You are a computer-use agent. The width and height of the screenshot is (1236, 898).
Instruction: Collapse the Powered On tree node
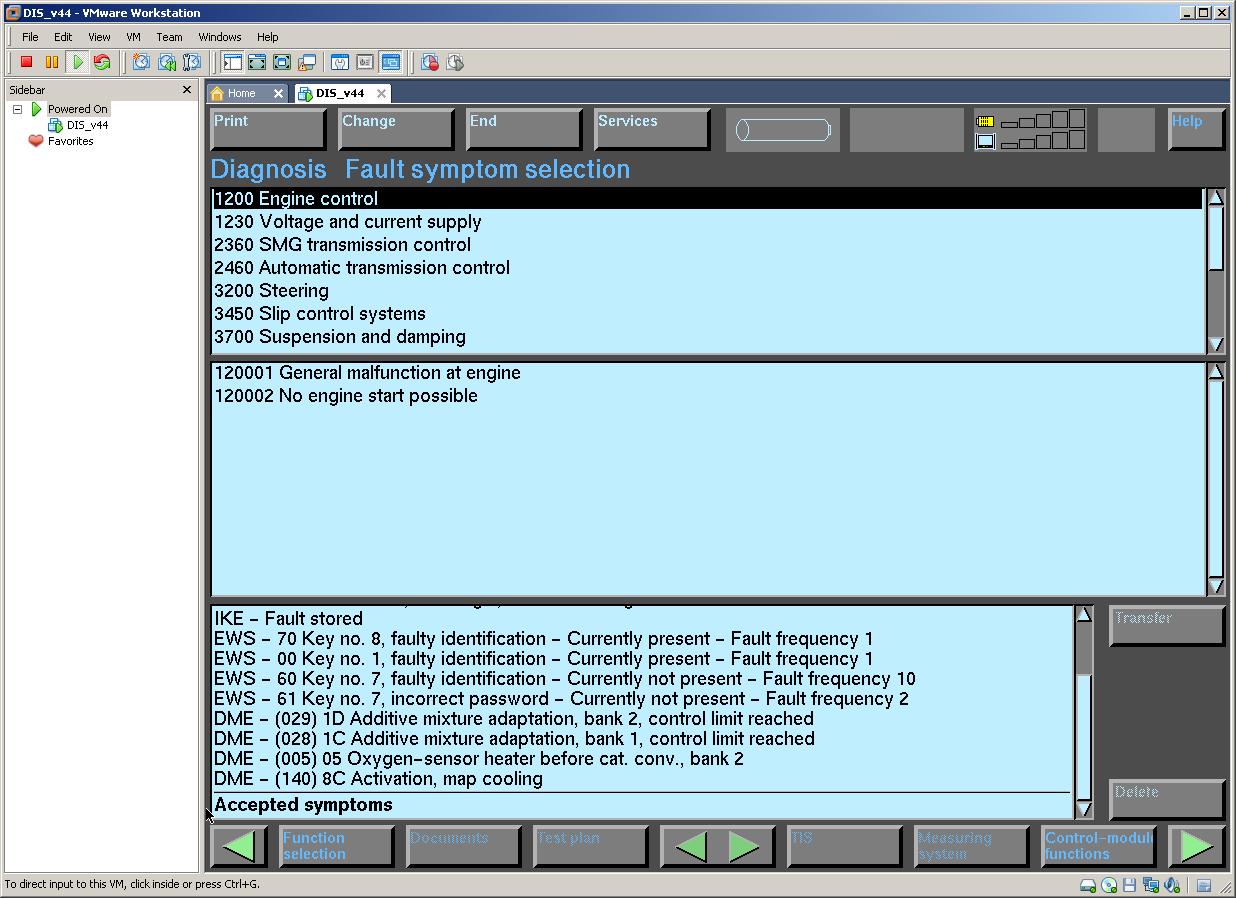tap(17, 109)
